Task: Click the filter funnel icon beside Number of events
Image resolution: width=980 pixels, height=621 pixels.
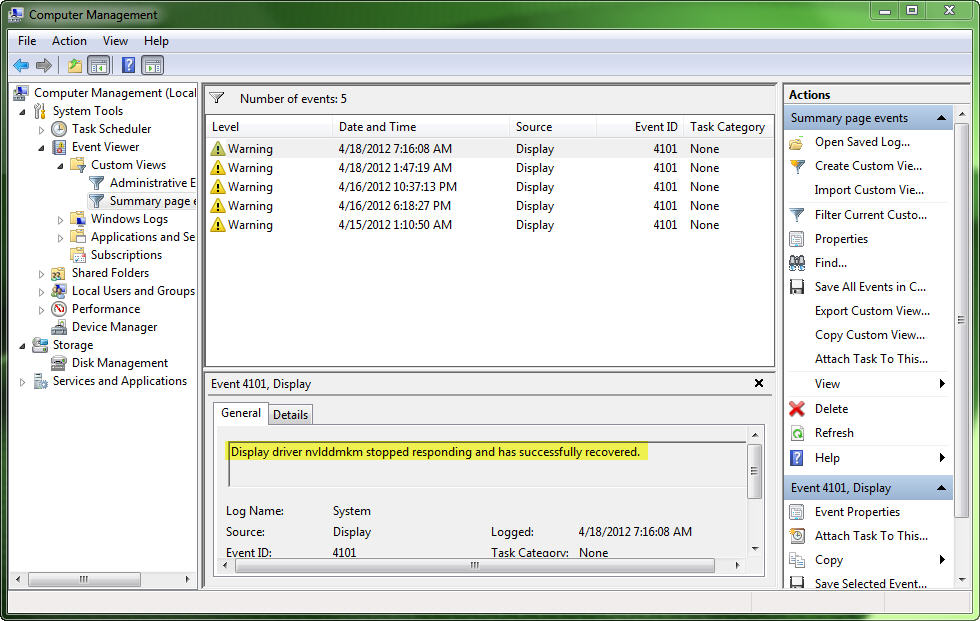Action: [x=217, y=98]
